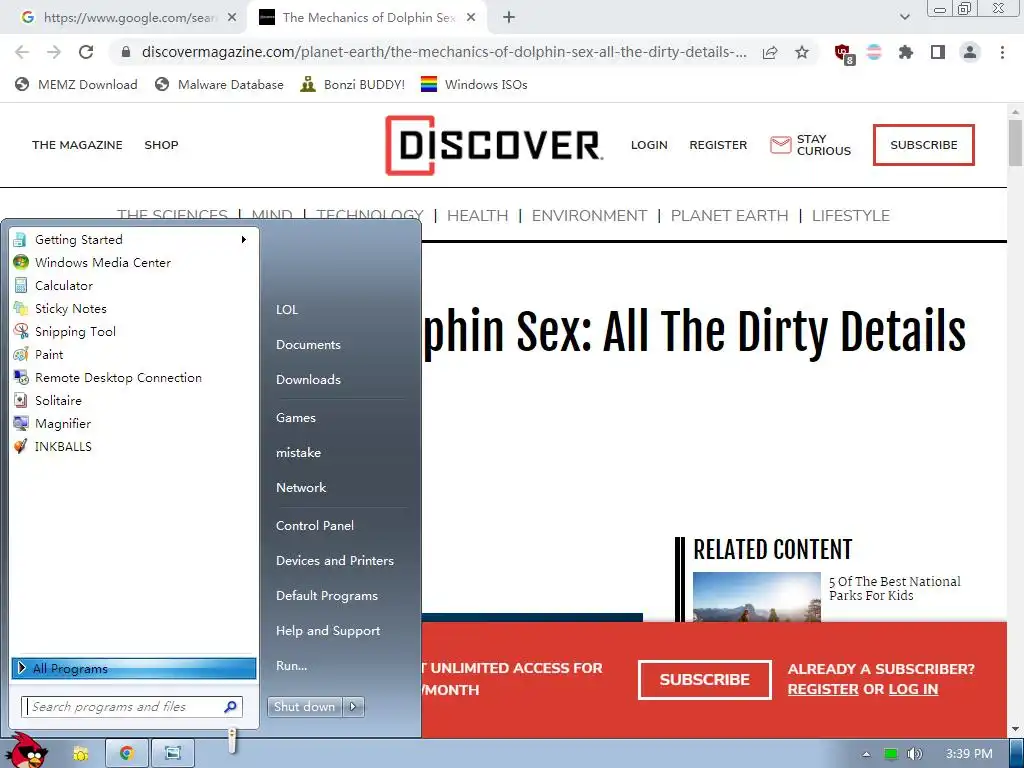Click the Angry Birds Start button
The image size is (1024, 768).
27,751
